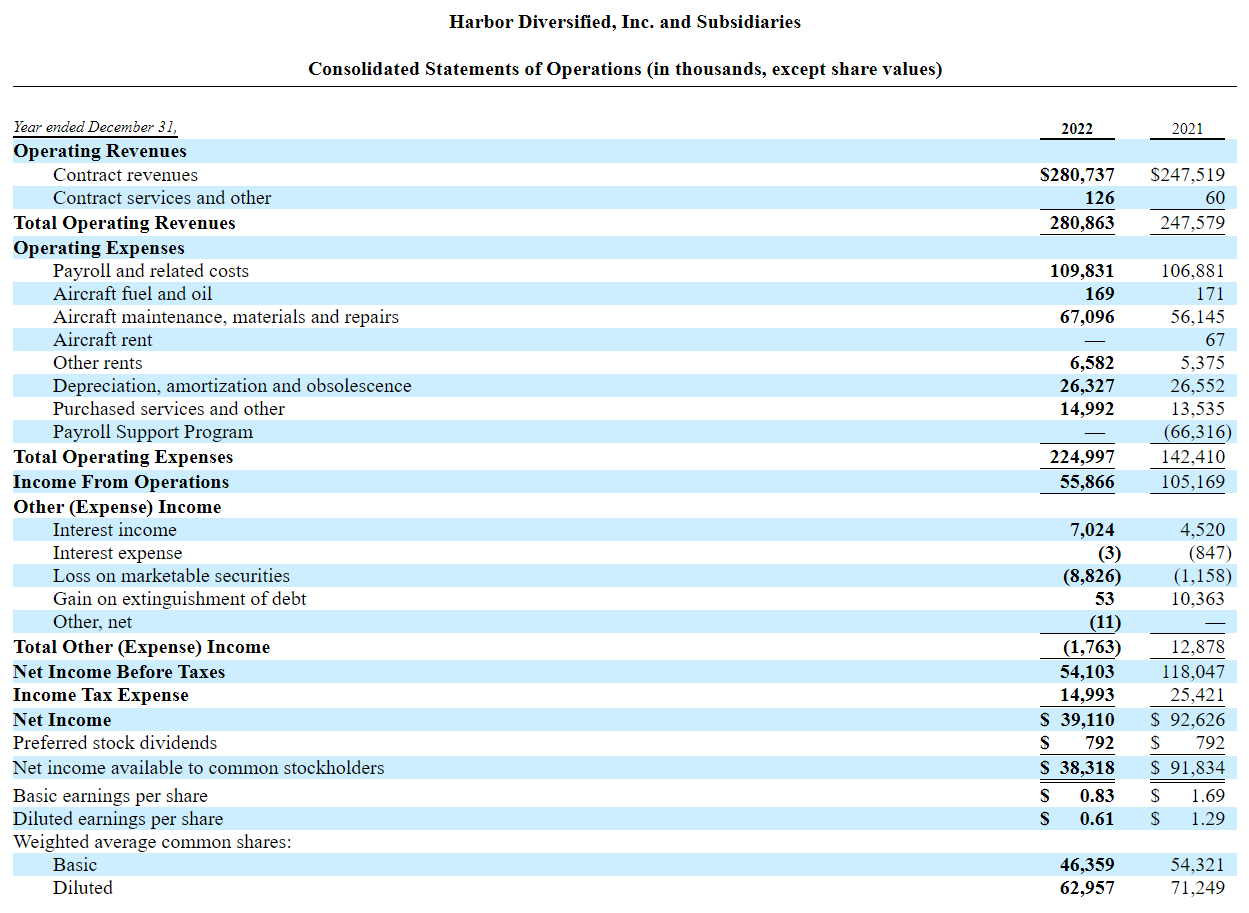Image resolution: width=1249 pixels, height=913 pixels.
Task: Select the 26,552 depreciation value
Action: 1197,386
